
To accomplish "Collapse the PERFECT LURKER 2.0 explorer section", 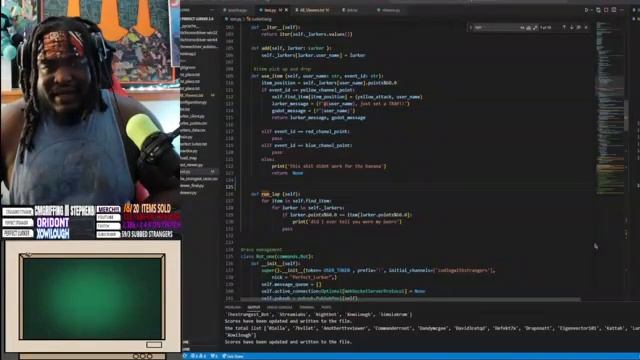I will pos(198,19).
